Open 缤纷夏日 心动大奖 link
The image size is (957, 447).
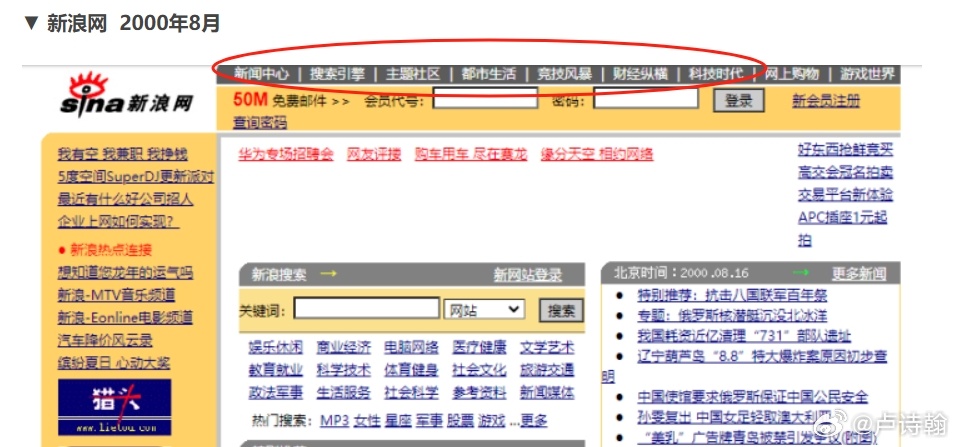[x=114, y=363]
